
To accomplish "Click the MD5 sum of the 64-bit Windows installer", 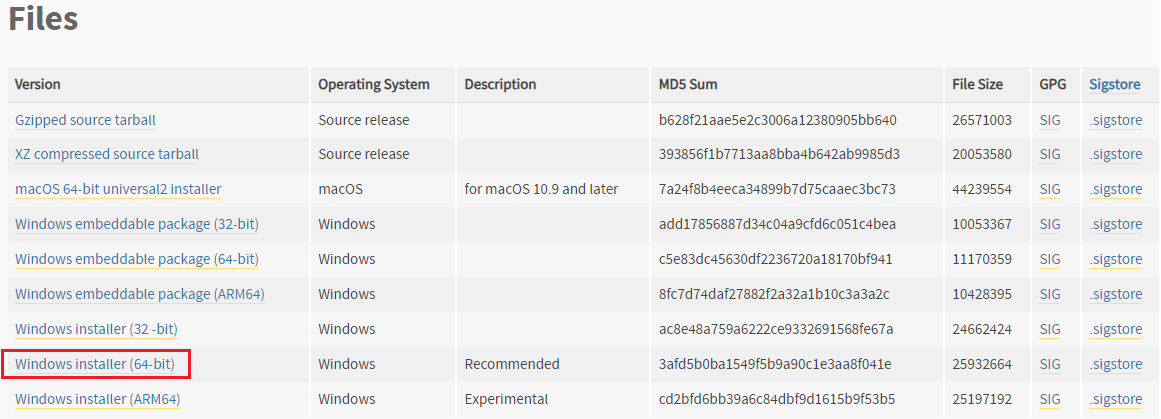I will [x=775, y=364].
